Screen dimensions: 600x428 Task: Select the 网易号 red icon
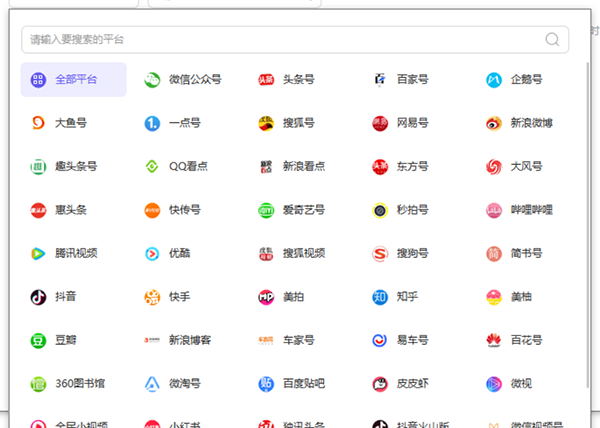tap(380, 123)
